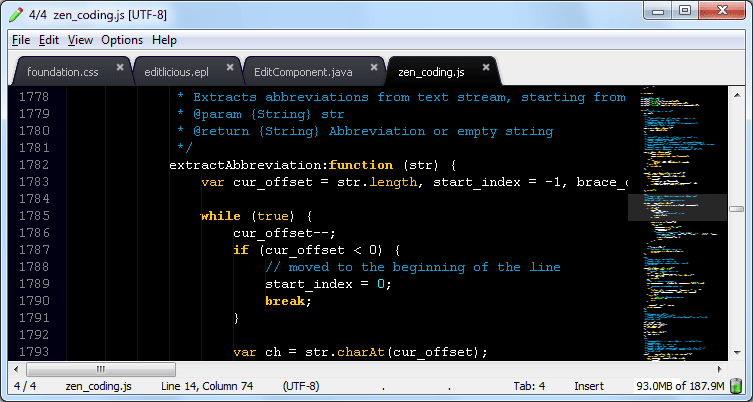Viewport: 753px width, 402px height.
Task: Expand the Options menu
Action: coord(122,40)
